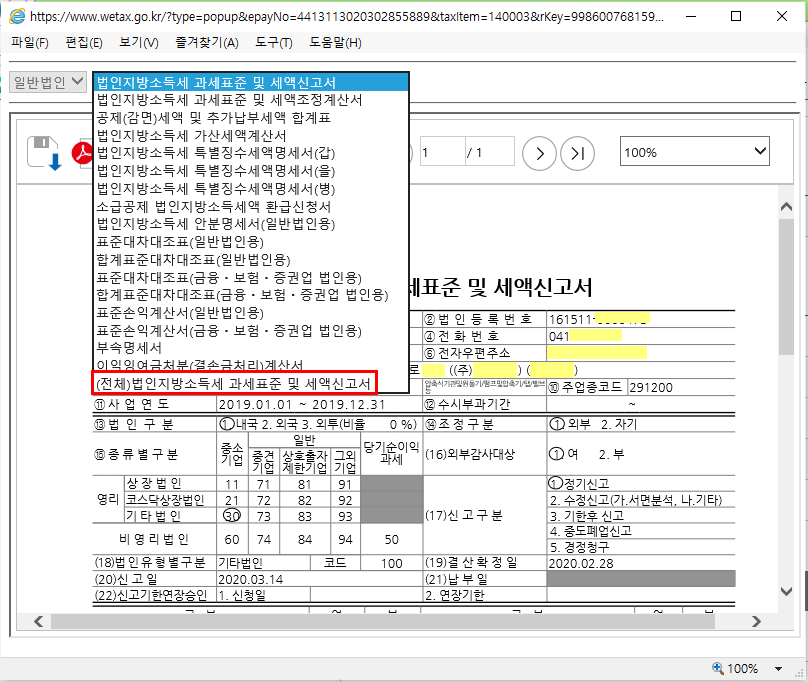Click the total pages indicator / 1
Image resolution: width=808 pixels, height=682 pixels.
(475, 153)
